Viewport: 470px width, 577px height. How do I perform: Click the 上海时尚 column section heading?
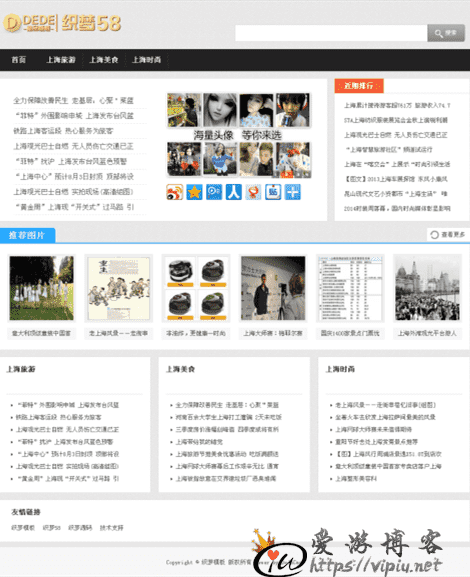(340, 369)
